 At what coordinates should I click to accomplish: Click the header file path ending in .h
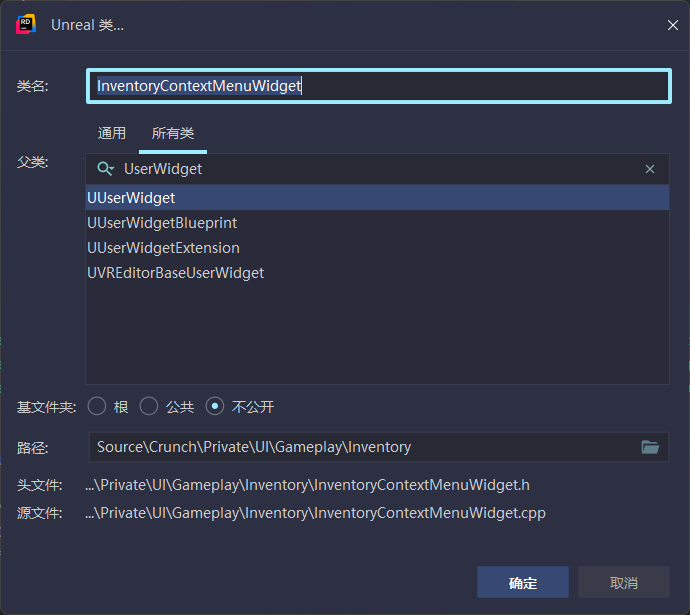coord(307,485)
